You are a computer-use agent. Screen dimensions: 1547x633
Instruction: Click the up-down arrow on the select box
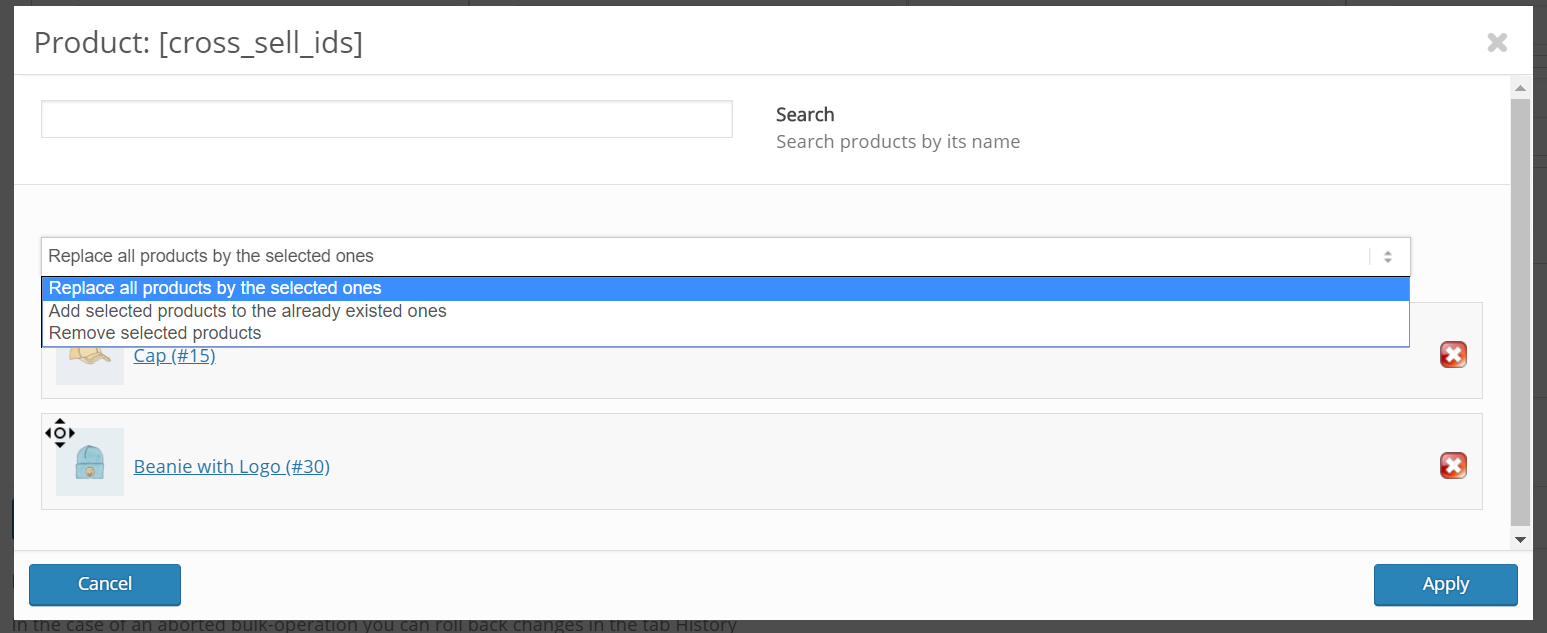point(1388,257)
